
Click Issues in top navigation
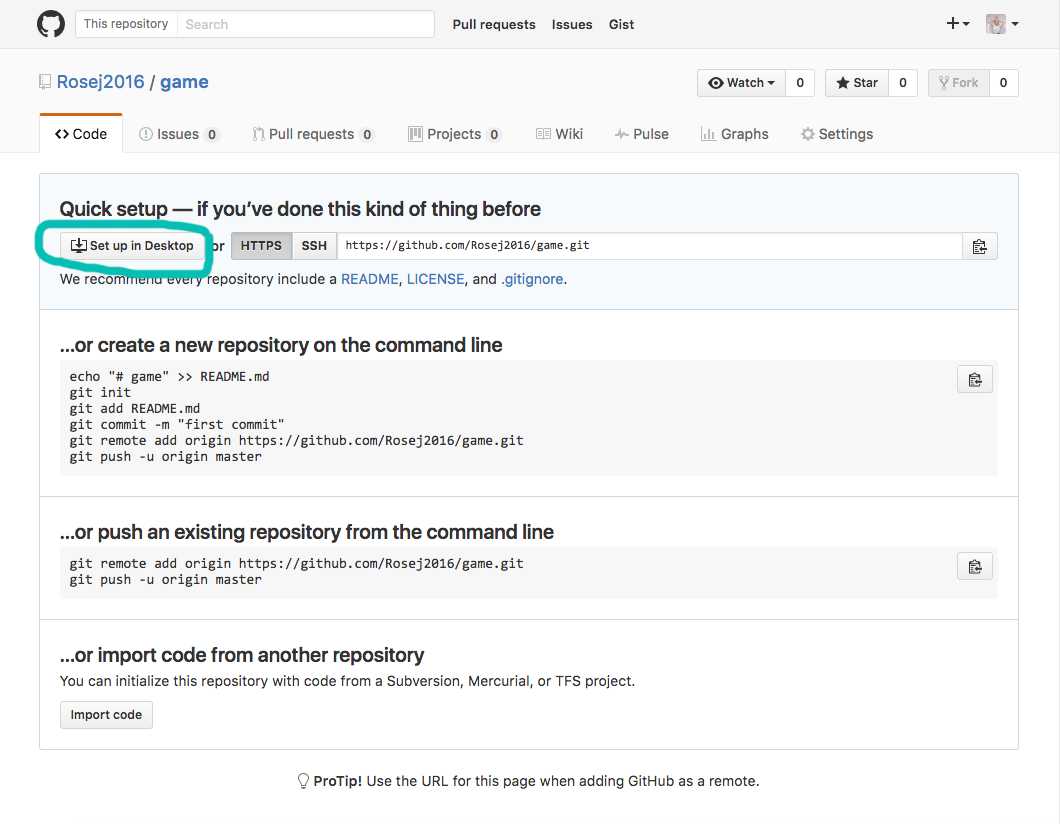click(x=571, y=24)
